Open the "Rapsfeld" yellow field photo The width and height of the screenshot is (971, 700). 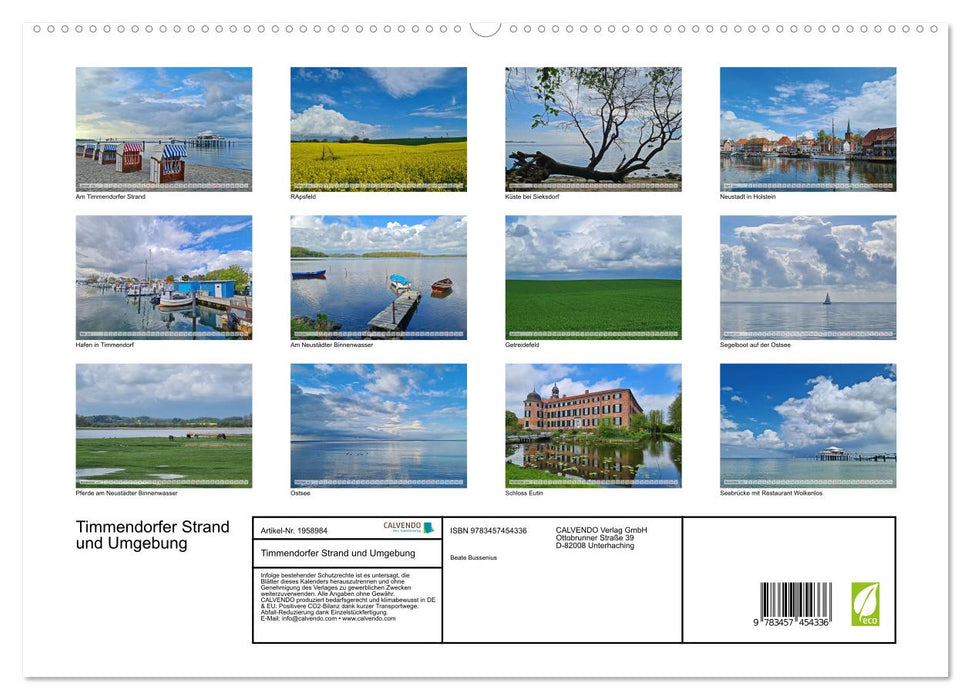pyautogui.click(x=378, y=128)
